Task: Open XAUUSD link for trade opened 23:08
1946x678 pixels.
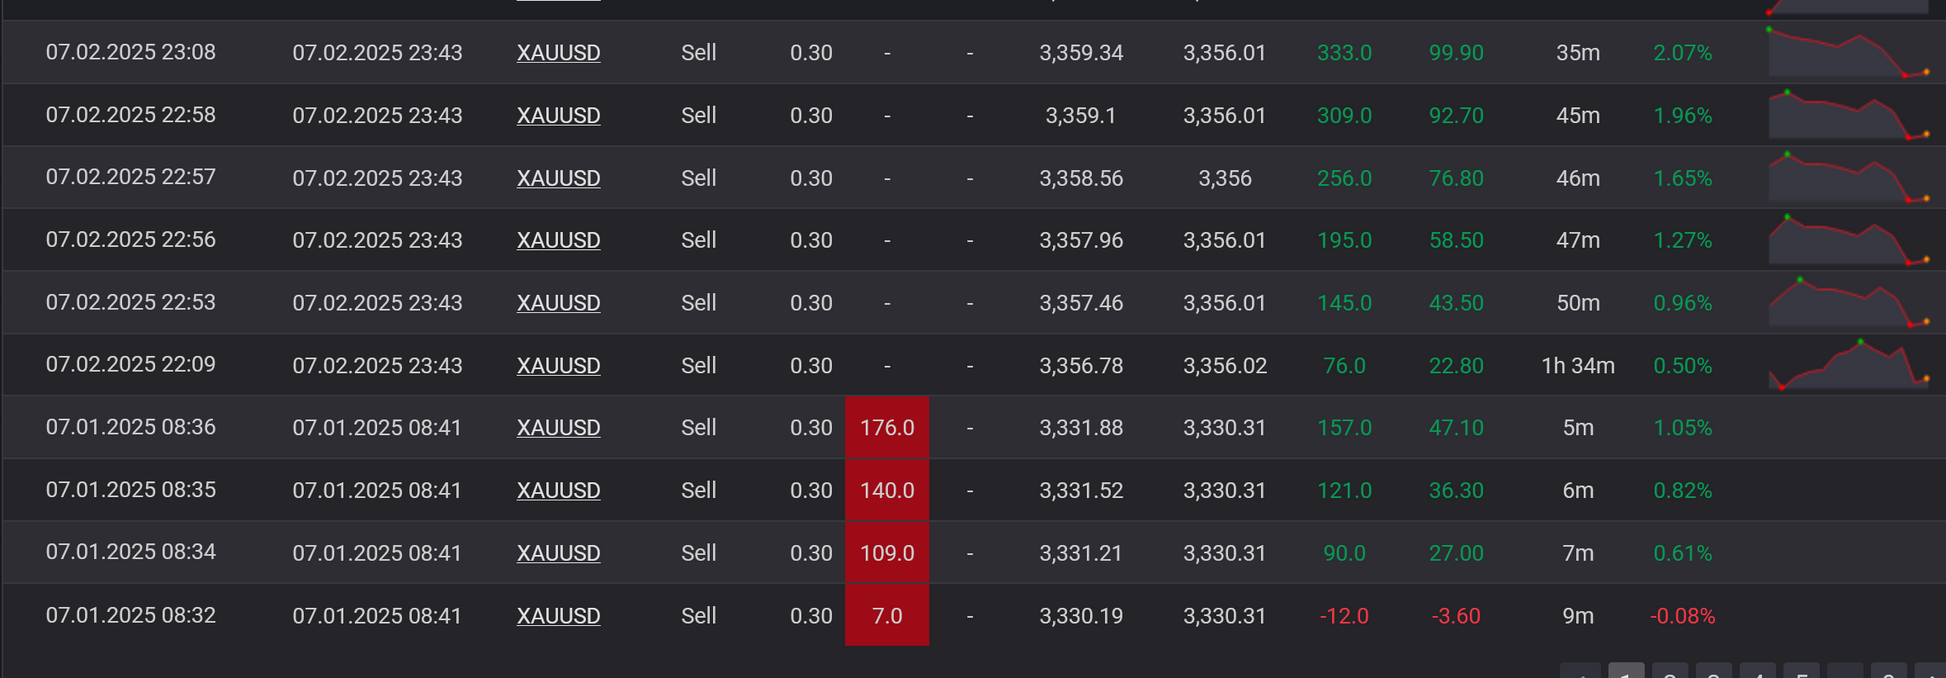Action: pos(558,53)
